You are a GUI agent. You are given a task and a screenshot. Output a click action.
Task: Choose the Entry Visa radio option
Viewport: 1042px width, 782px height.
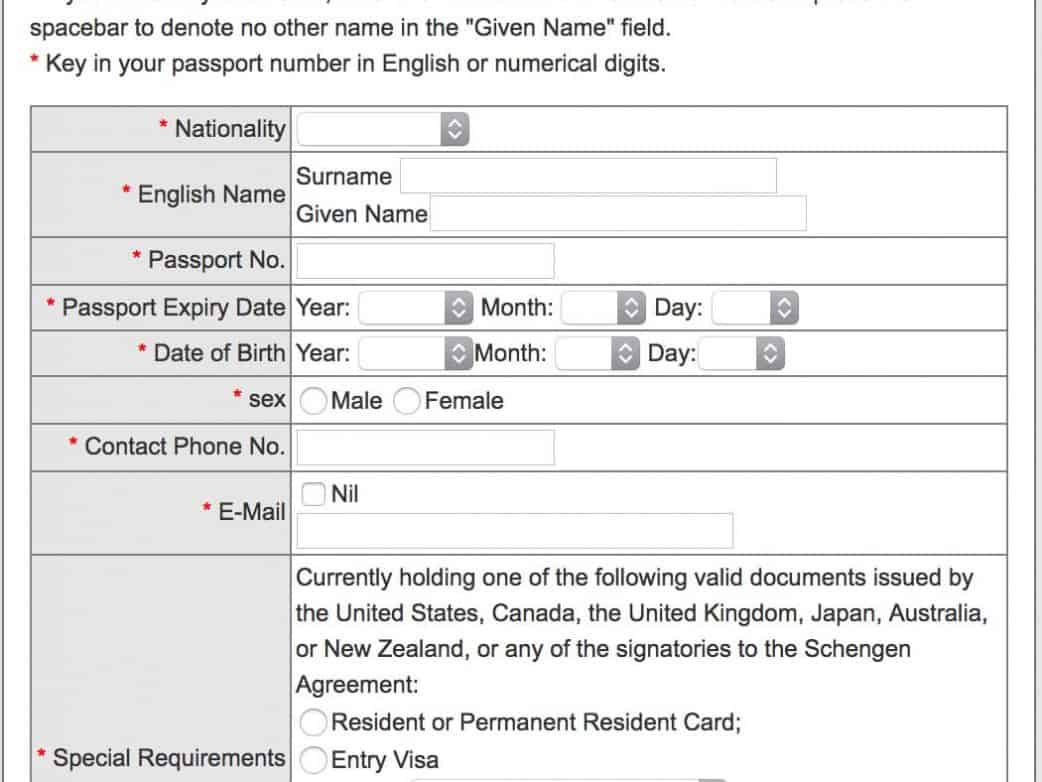[313, 760]
